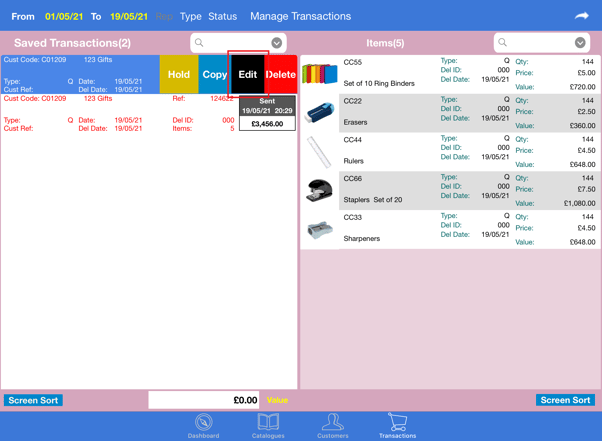The height and width of the screenshot is (441, 602).
Task: Expand the Items search dropdown
Action: pos(580,43)
